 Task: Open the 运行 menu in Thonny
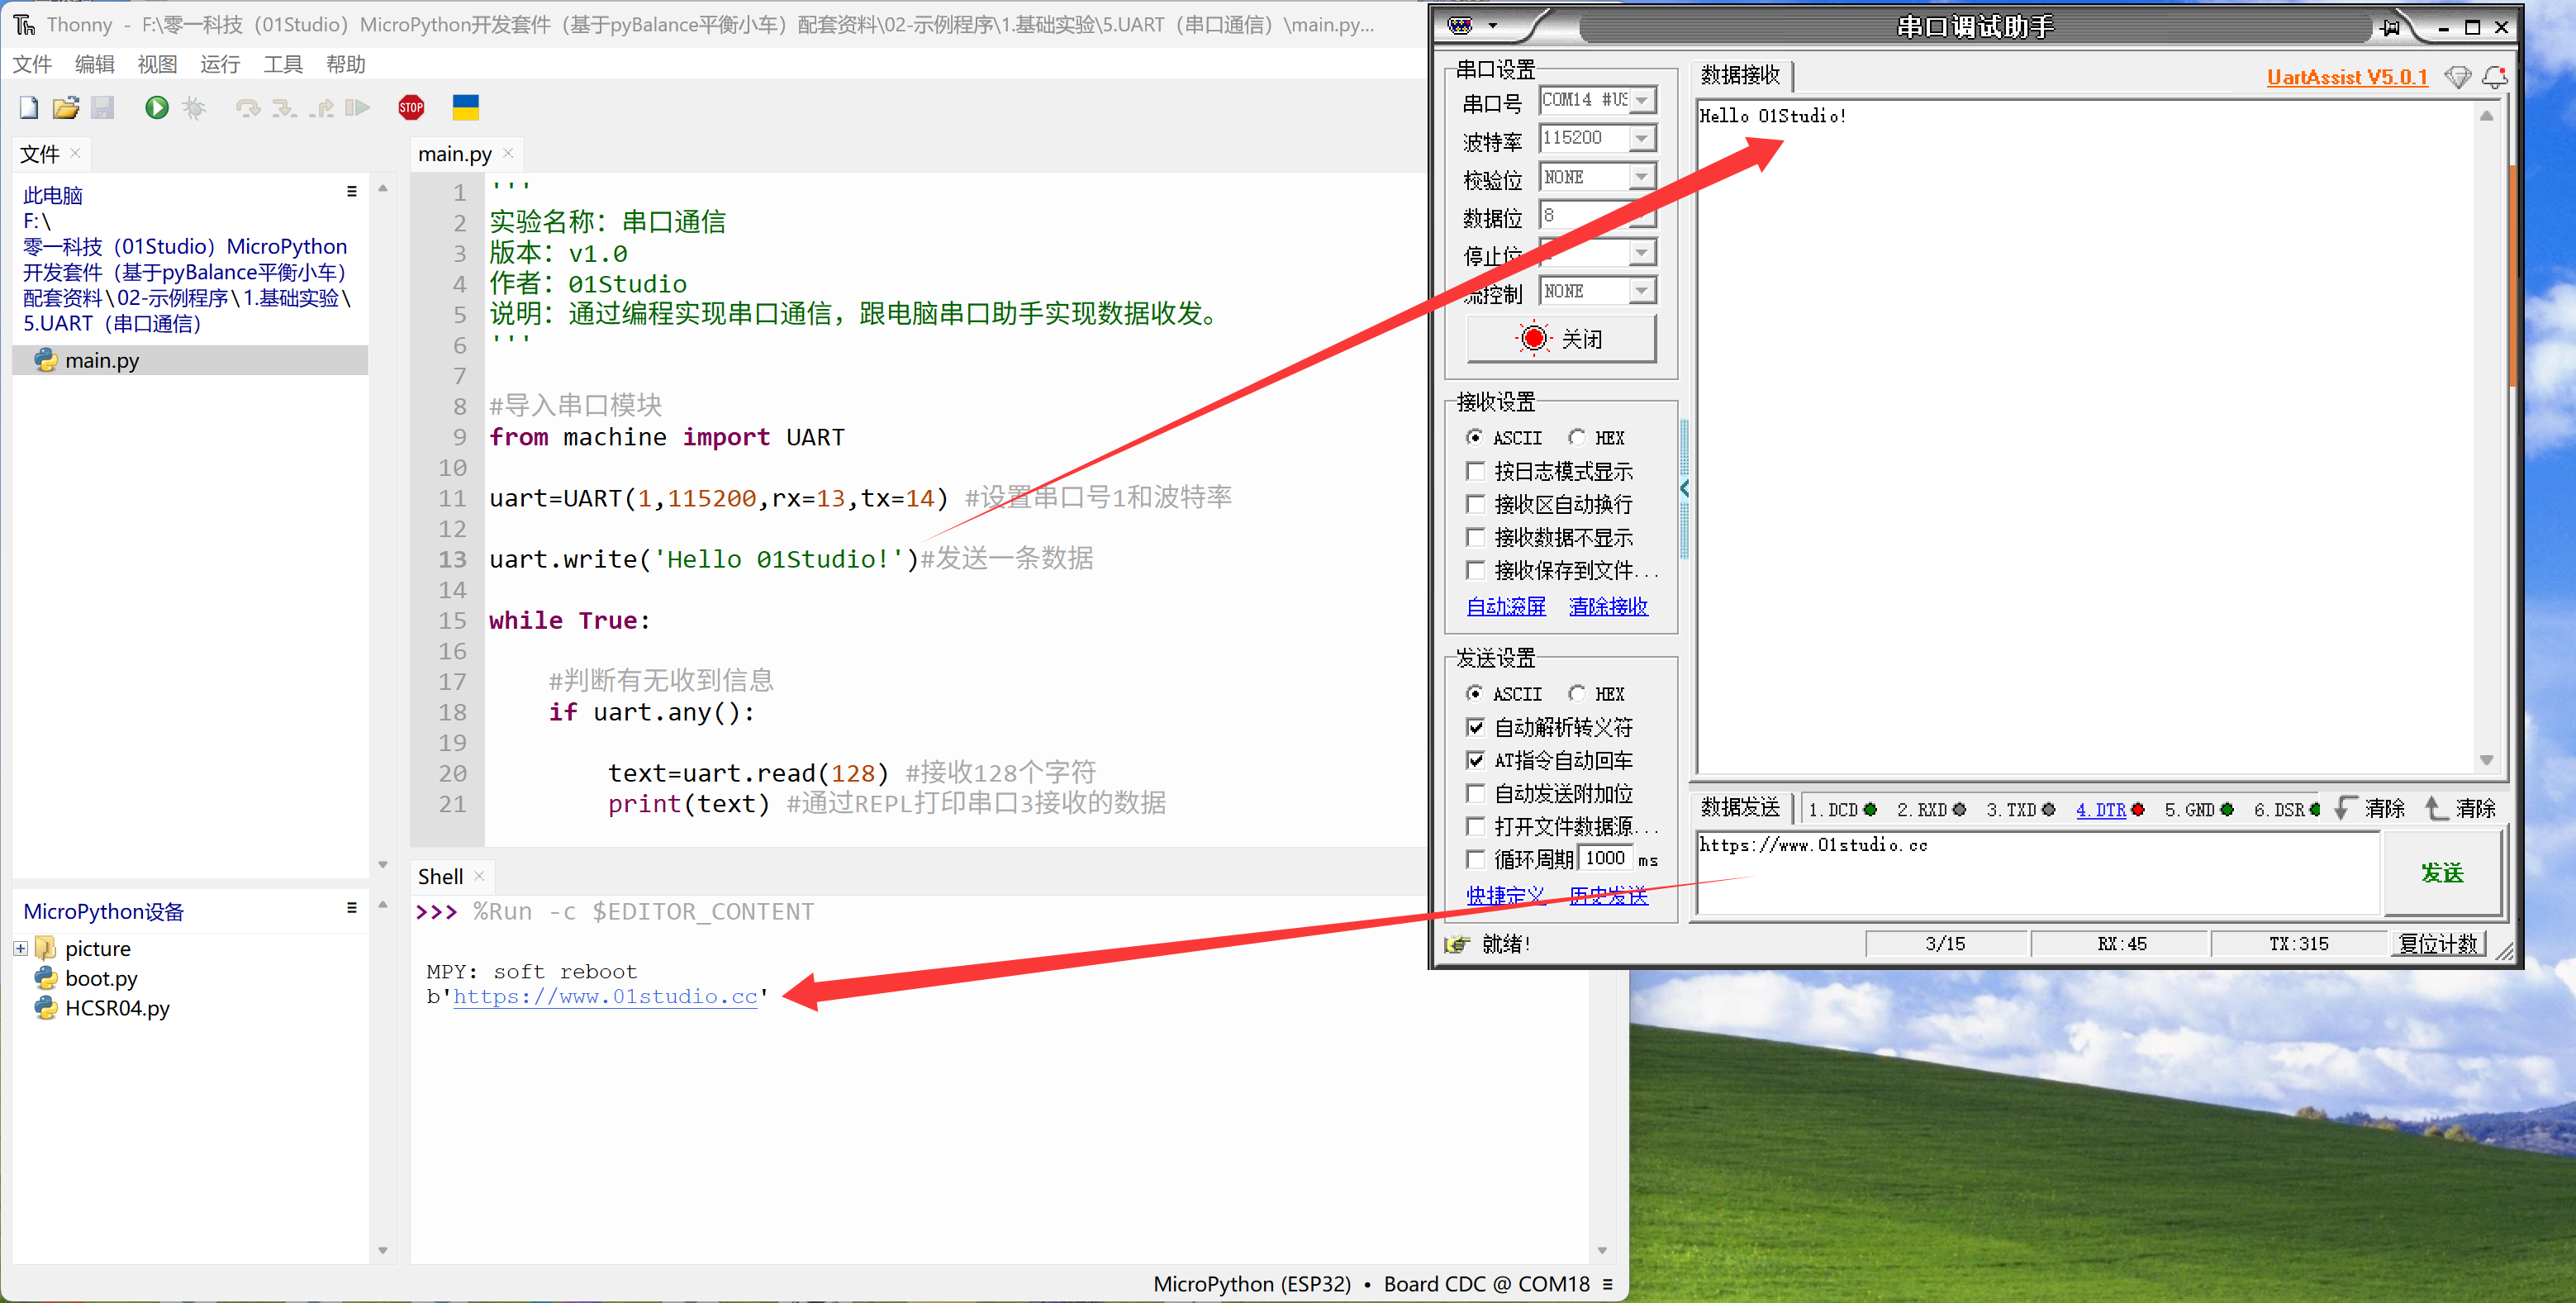(x=220, y=64)
